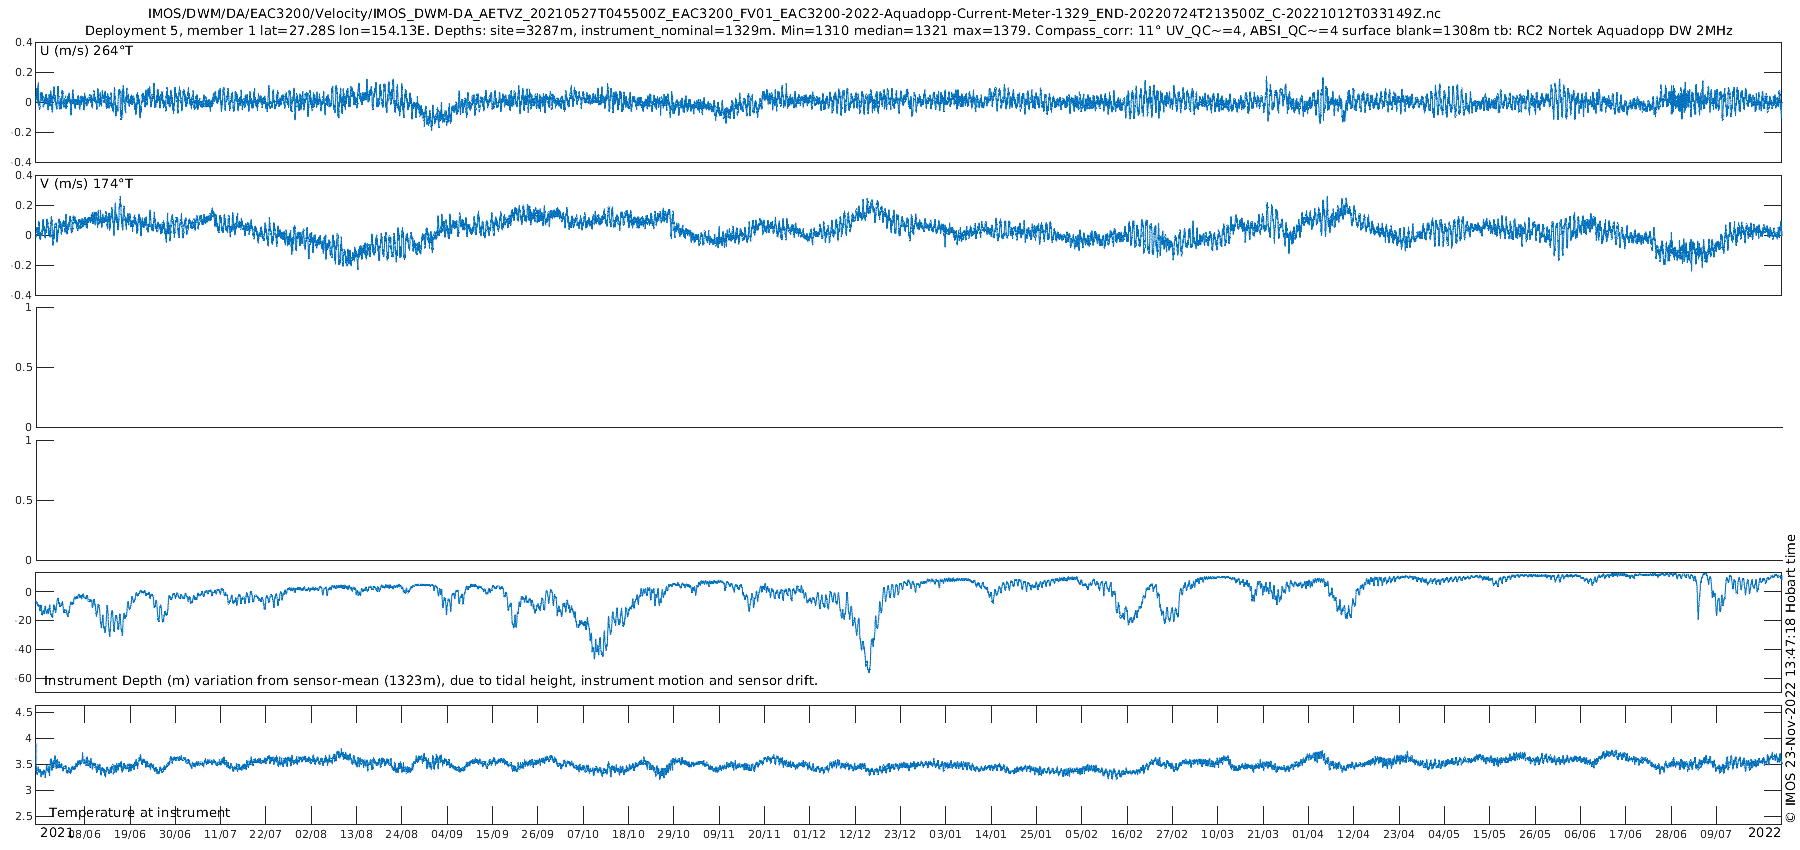Select the '04/09' date tick label
The height and width of the screenshot is (850, 1800).
[x=447, y=834]
